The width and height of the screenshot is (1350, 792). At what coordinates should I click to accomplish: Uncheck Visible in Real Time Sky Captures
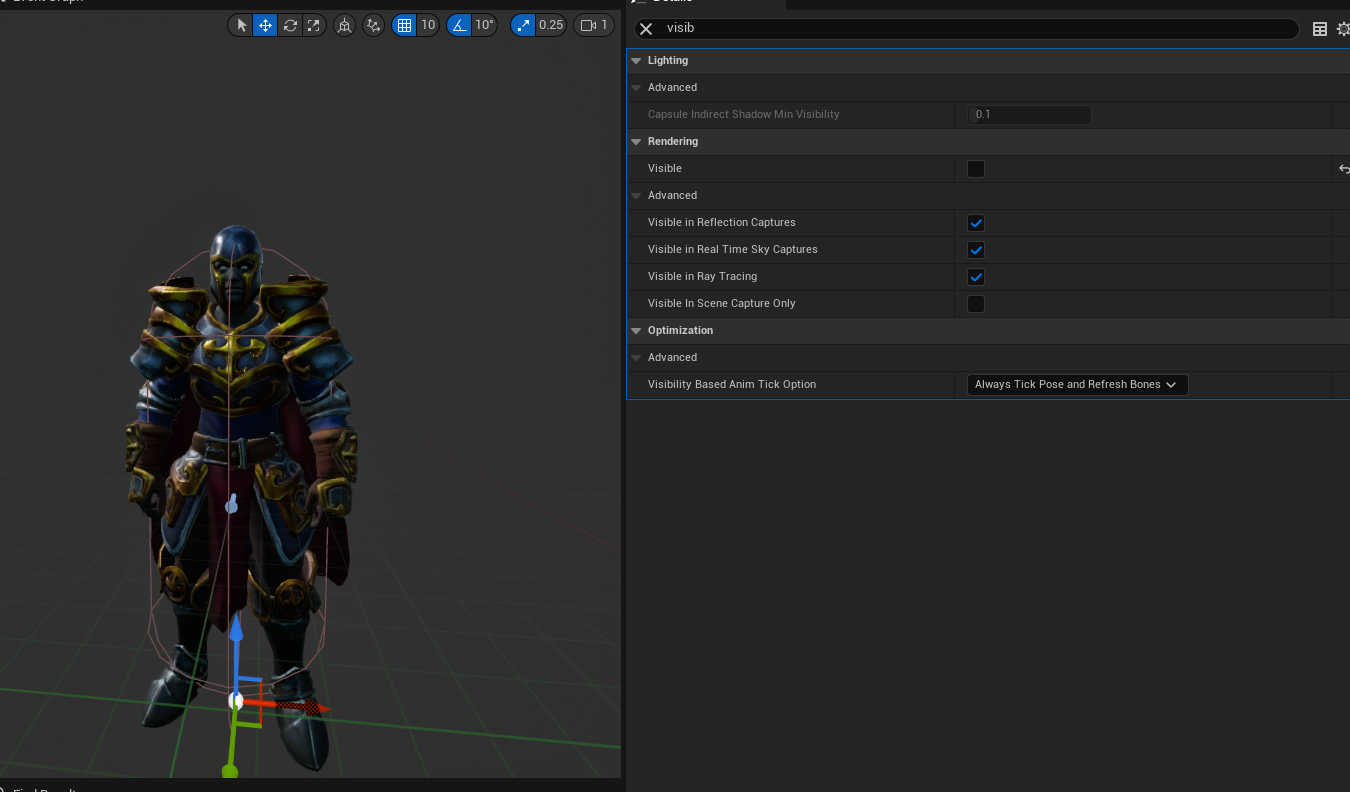pos(976,250)
